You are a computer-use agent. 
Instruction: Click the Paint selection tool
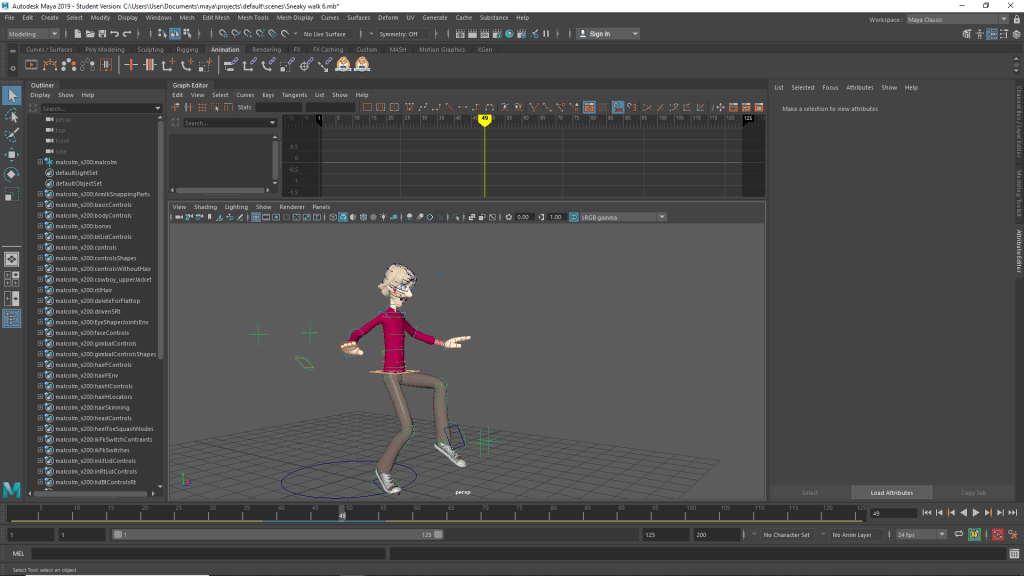pyautogui.click(x=12, y=135)
